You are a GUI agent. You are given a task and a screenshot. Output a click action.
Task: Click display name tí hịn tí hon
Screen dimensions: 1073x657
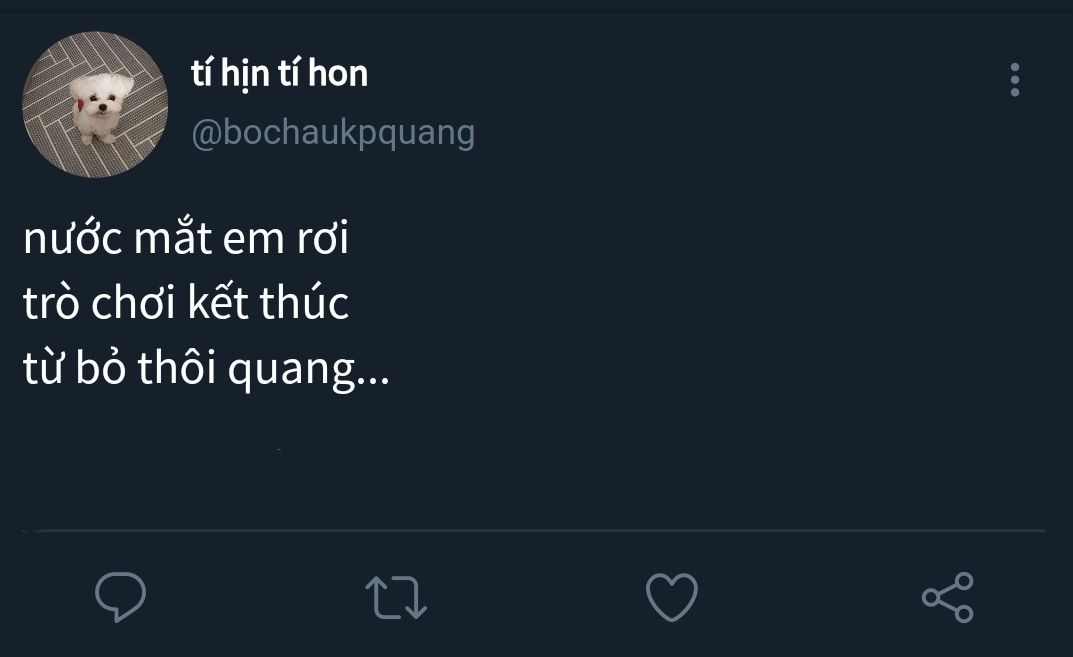click(x=279, y=73)
